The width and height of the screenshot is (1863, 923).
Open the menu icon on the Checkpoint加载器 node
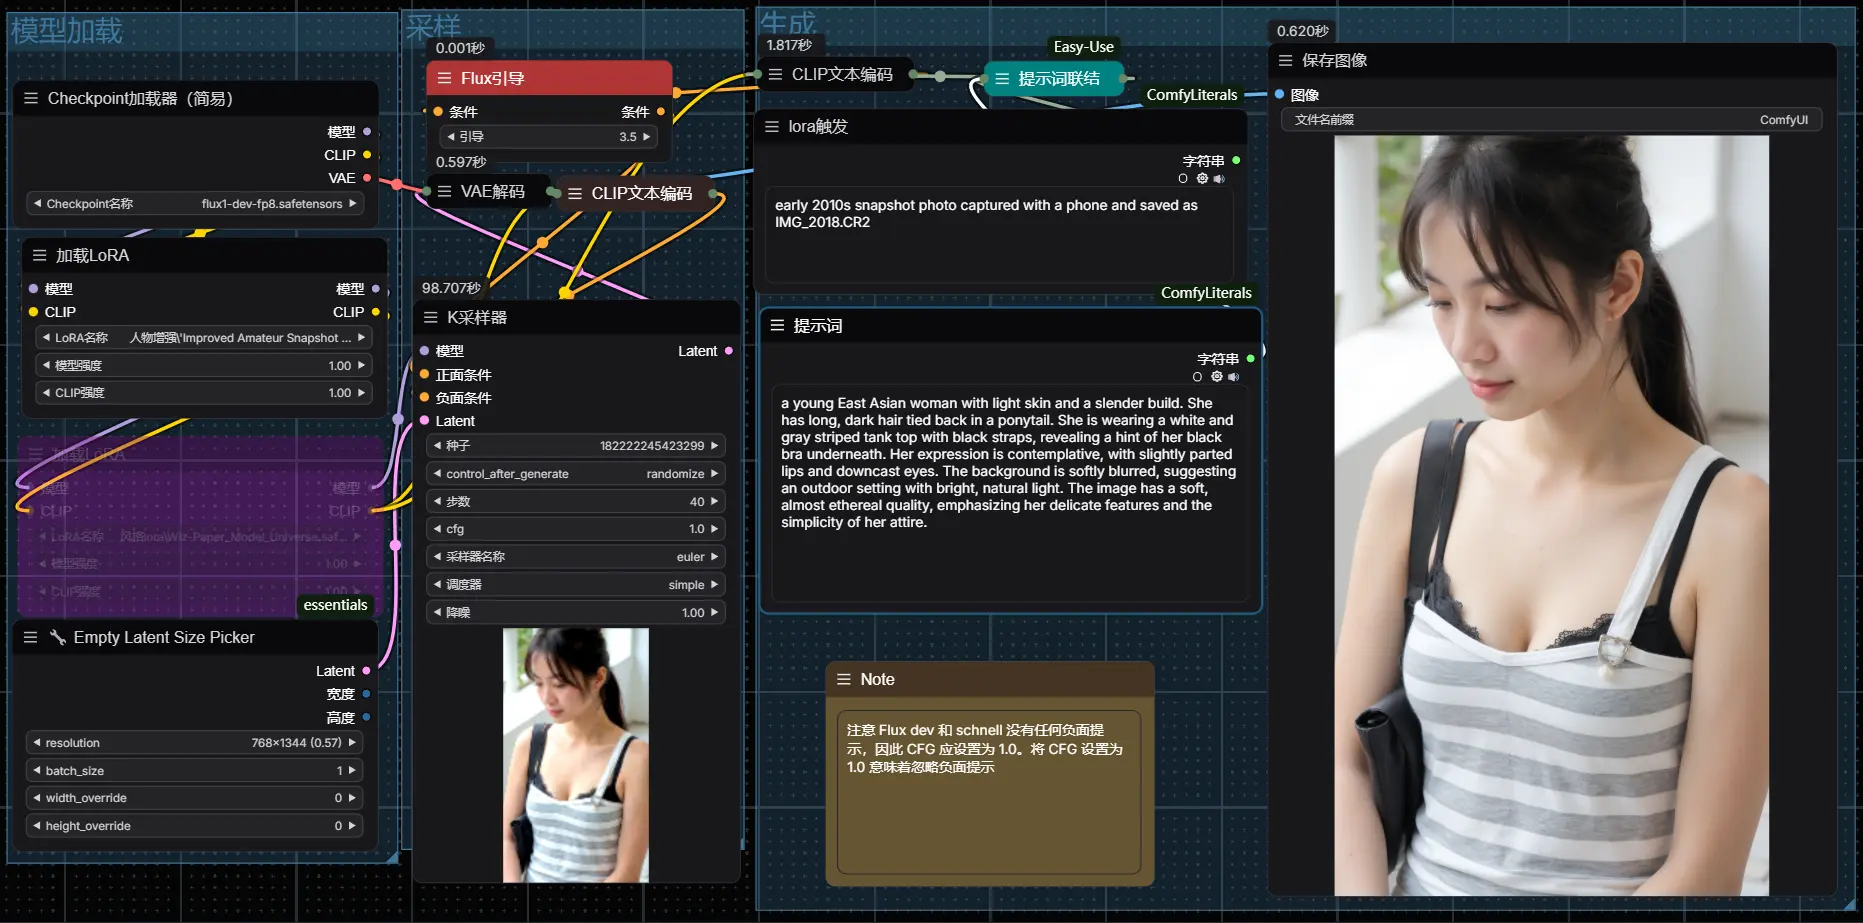pos(31,98)
